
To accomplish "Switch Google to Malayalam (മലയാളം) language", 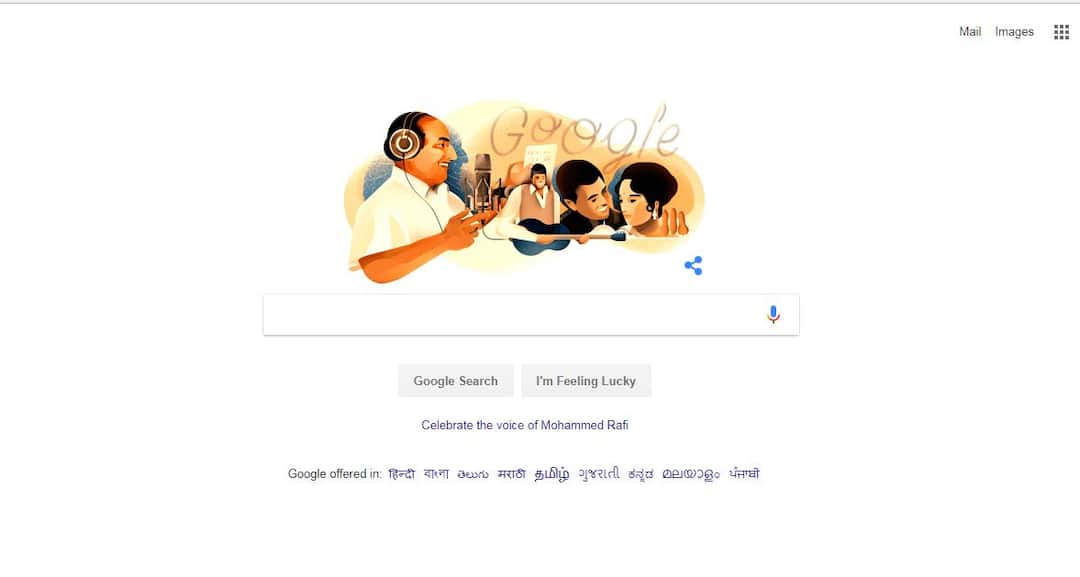I will (691, 474).
